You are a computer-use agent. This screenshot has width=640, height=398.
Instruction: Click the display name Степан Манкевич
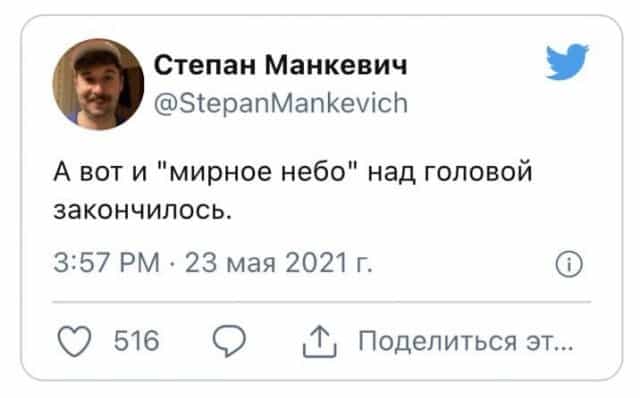[281, 65]
